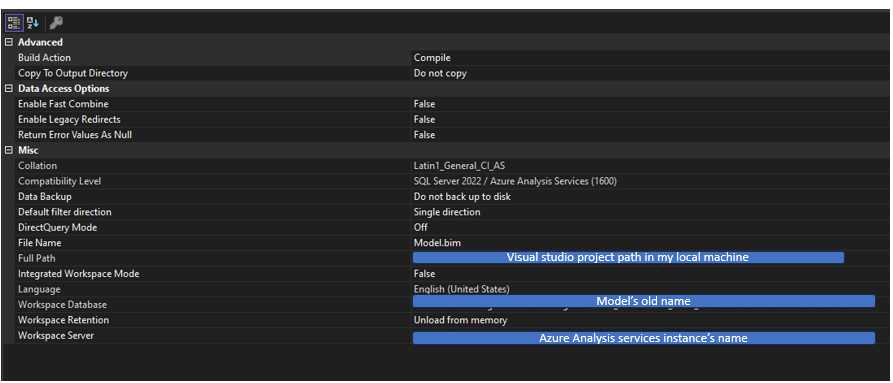Select the Data Backup property label
This screenshot has height=383, width=893.
[45, 196]
